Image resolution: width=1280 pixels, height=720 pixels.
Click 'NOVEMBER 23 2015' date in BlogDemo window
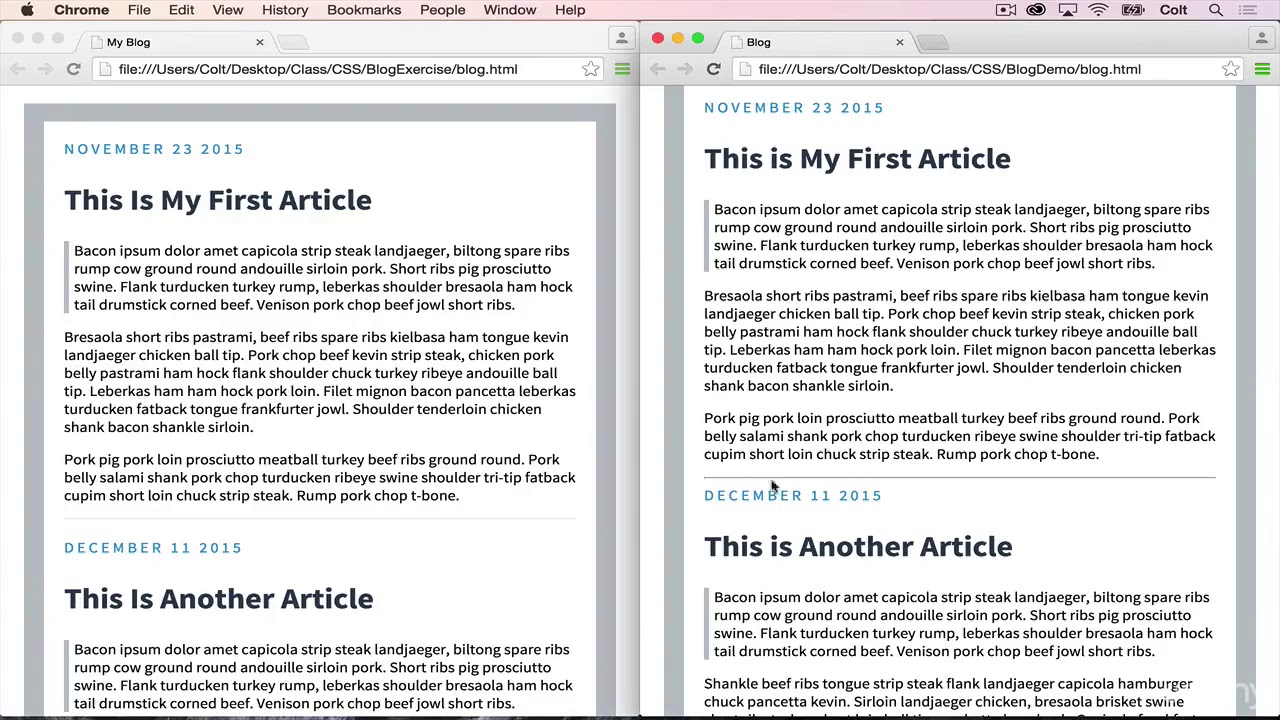click(794, 108)
